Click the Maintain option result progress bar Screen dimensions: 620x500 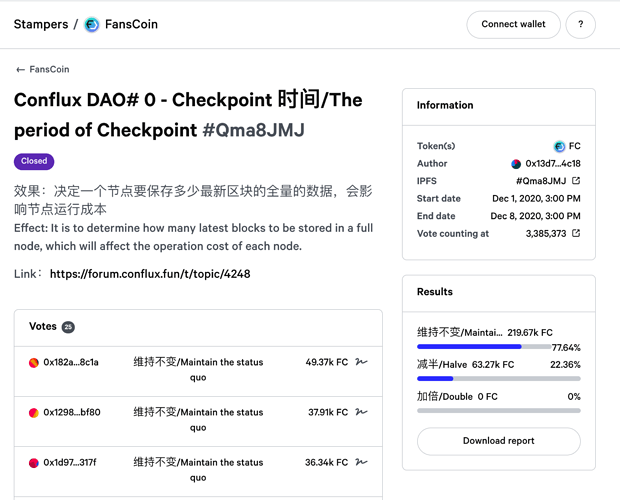(x=484, y=347)
